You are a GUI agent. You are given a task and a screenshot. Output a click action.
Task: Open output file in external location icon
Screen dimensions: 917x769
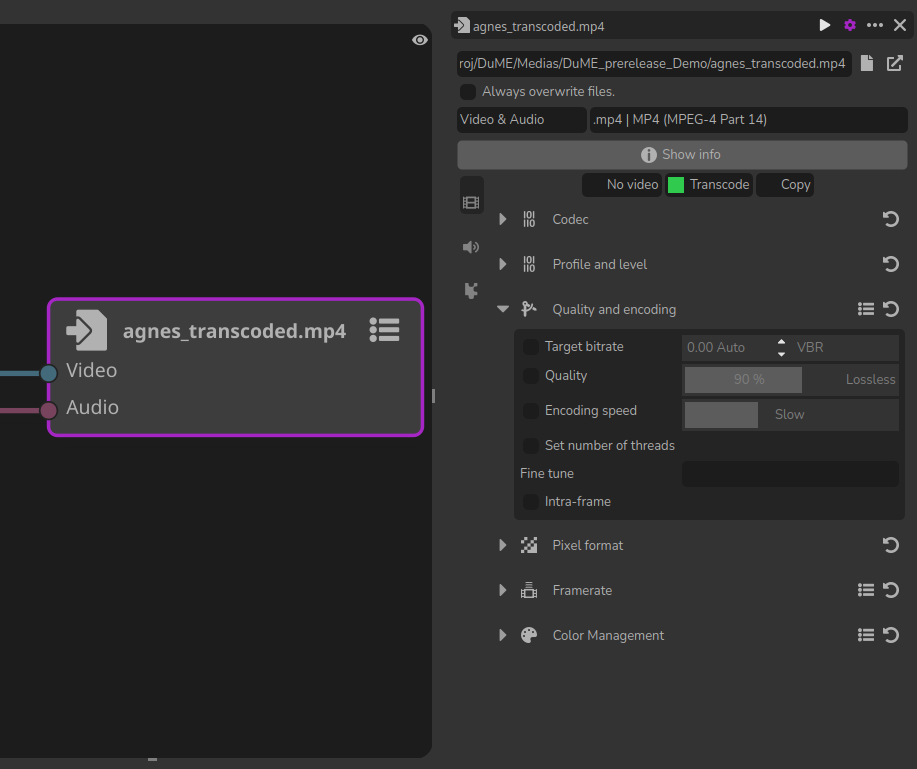pos(895,64)
